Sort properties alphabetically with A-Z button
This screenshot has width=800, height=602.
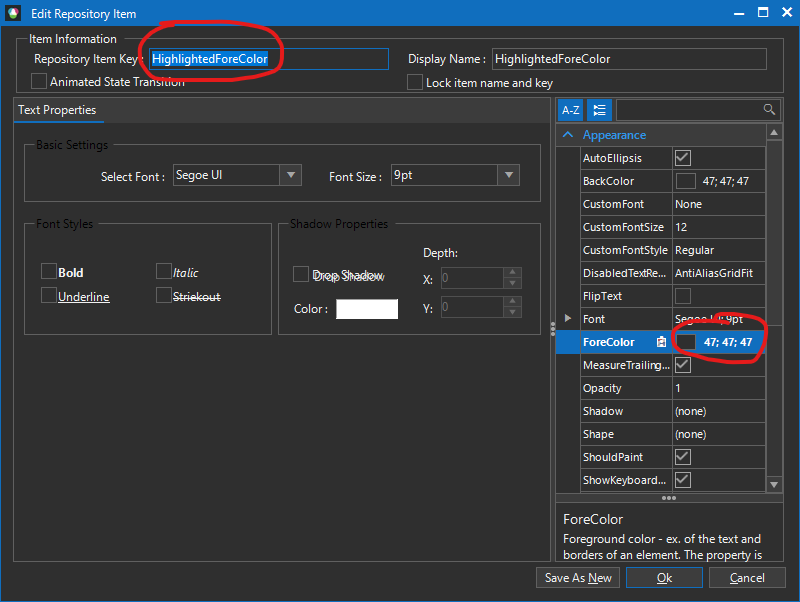coord(570,110)
